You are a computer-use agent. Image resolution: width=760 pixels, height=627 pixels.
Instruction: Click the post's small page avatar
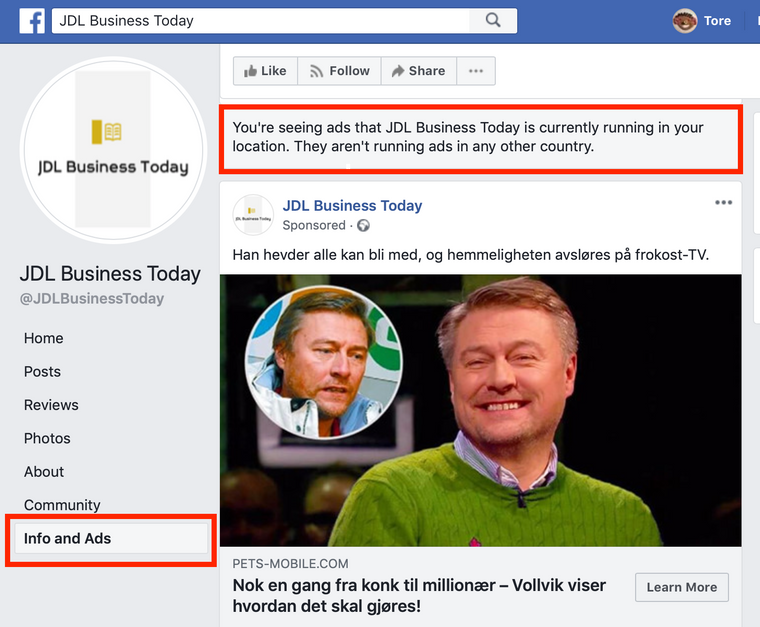pyautogui.click(x=253, y=215)
